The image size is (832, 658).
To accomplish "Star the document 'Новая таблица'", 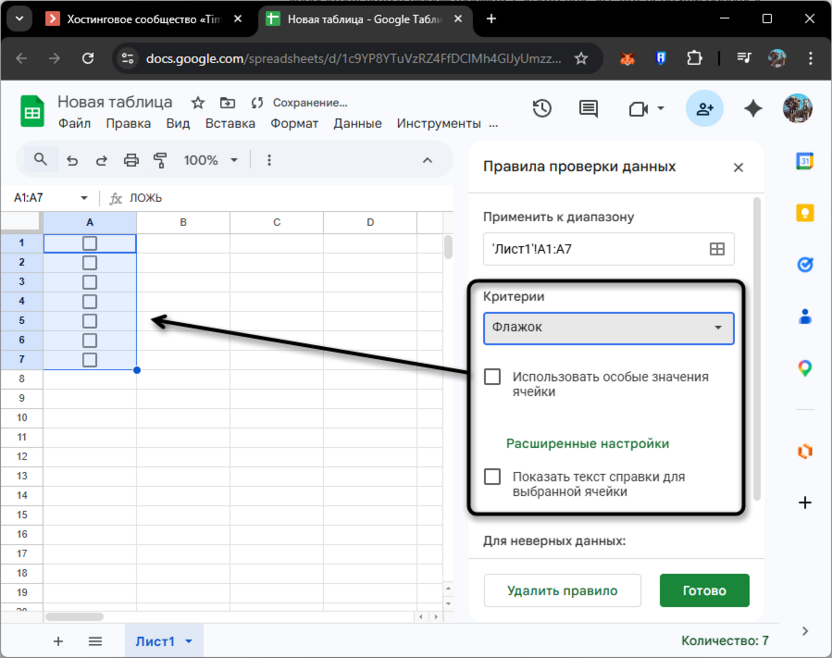I will [x=196, y=101].
